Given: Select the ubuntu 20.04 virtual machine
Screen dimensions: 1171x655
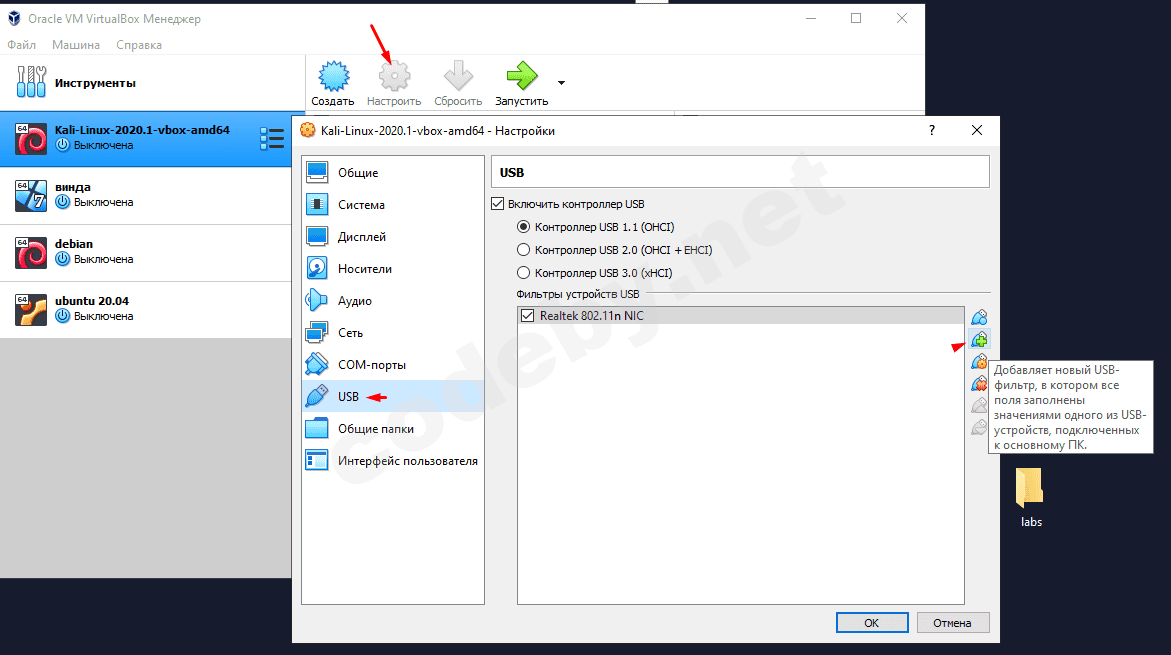Looking at the screenshot, I should 146,309.
